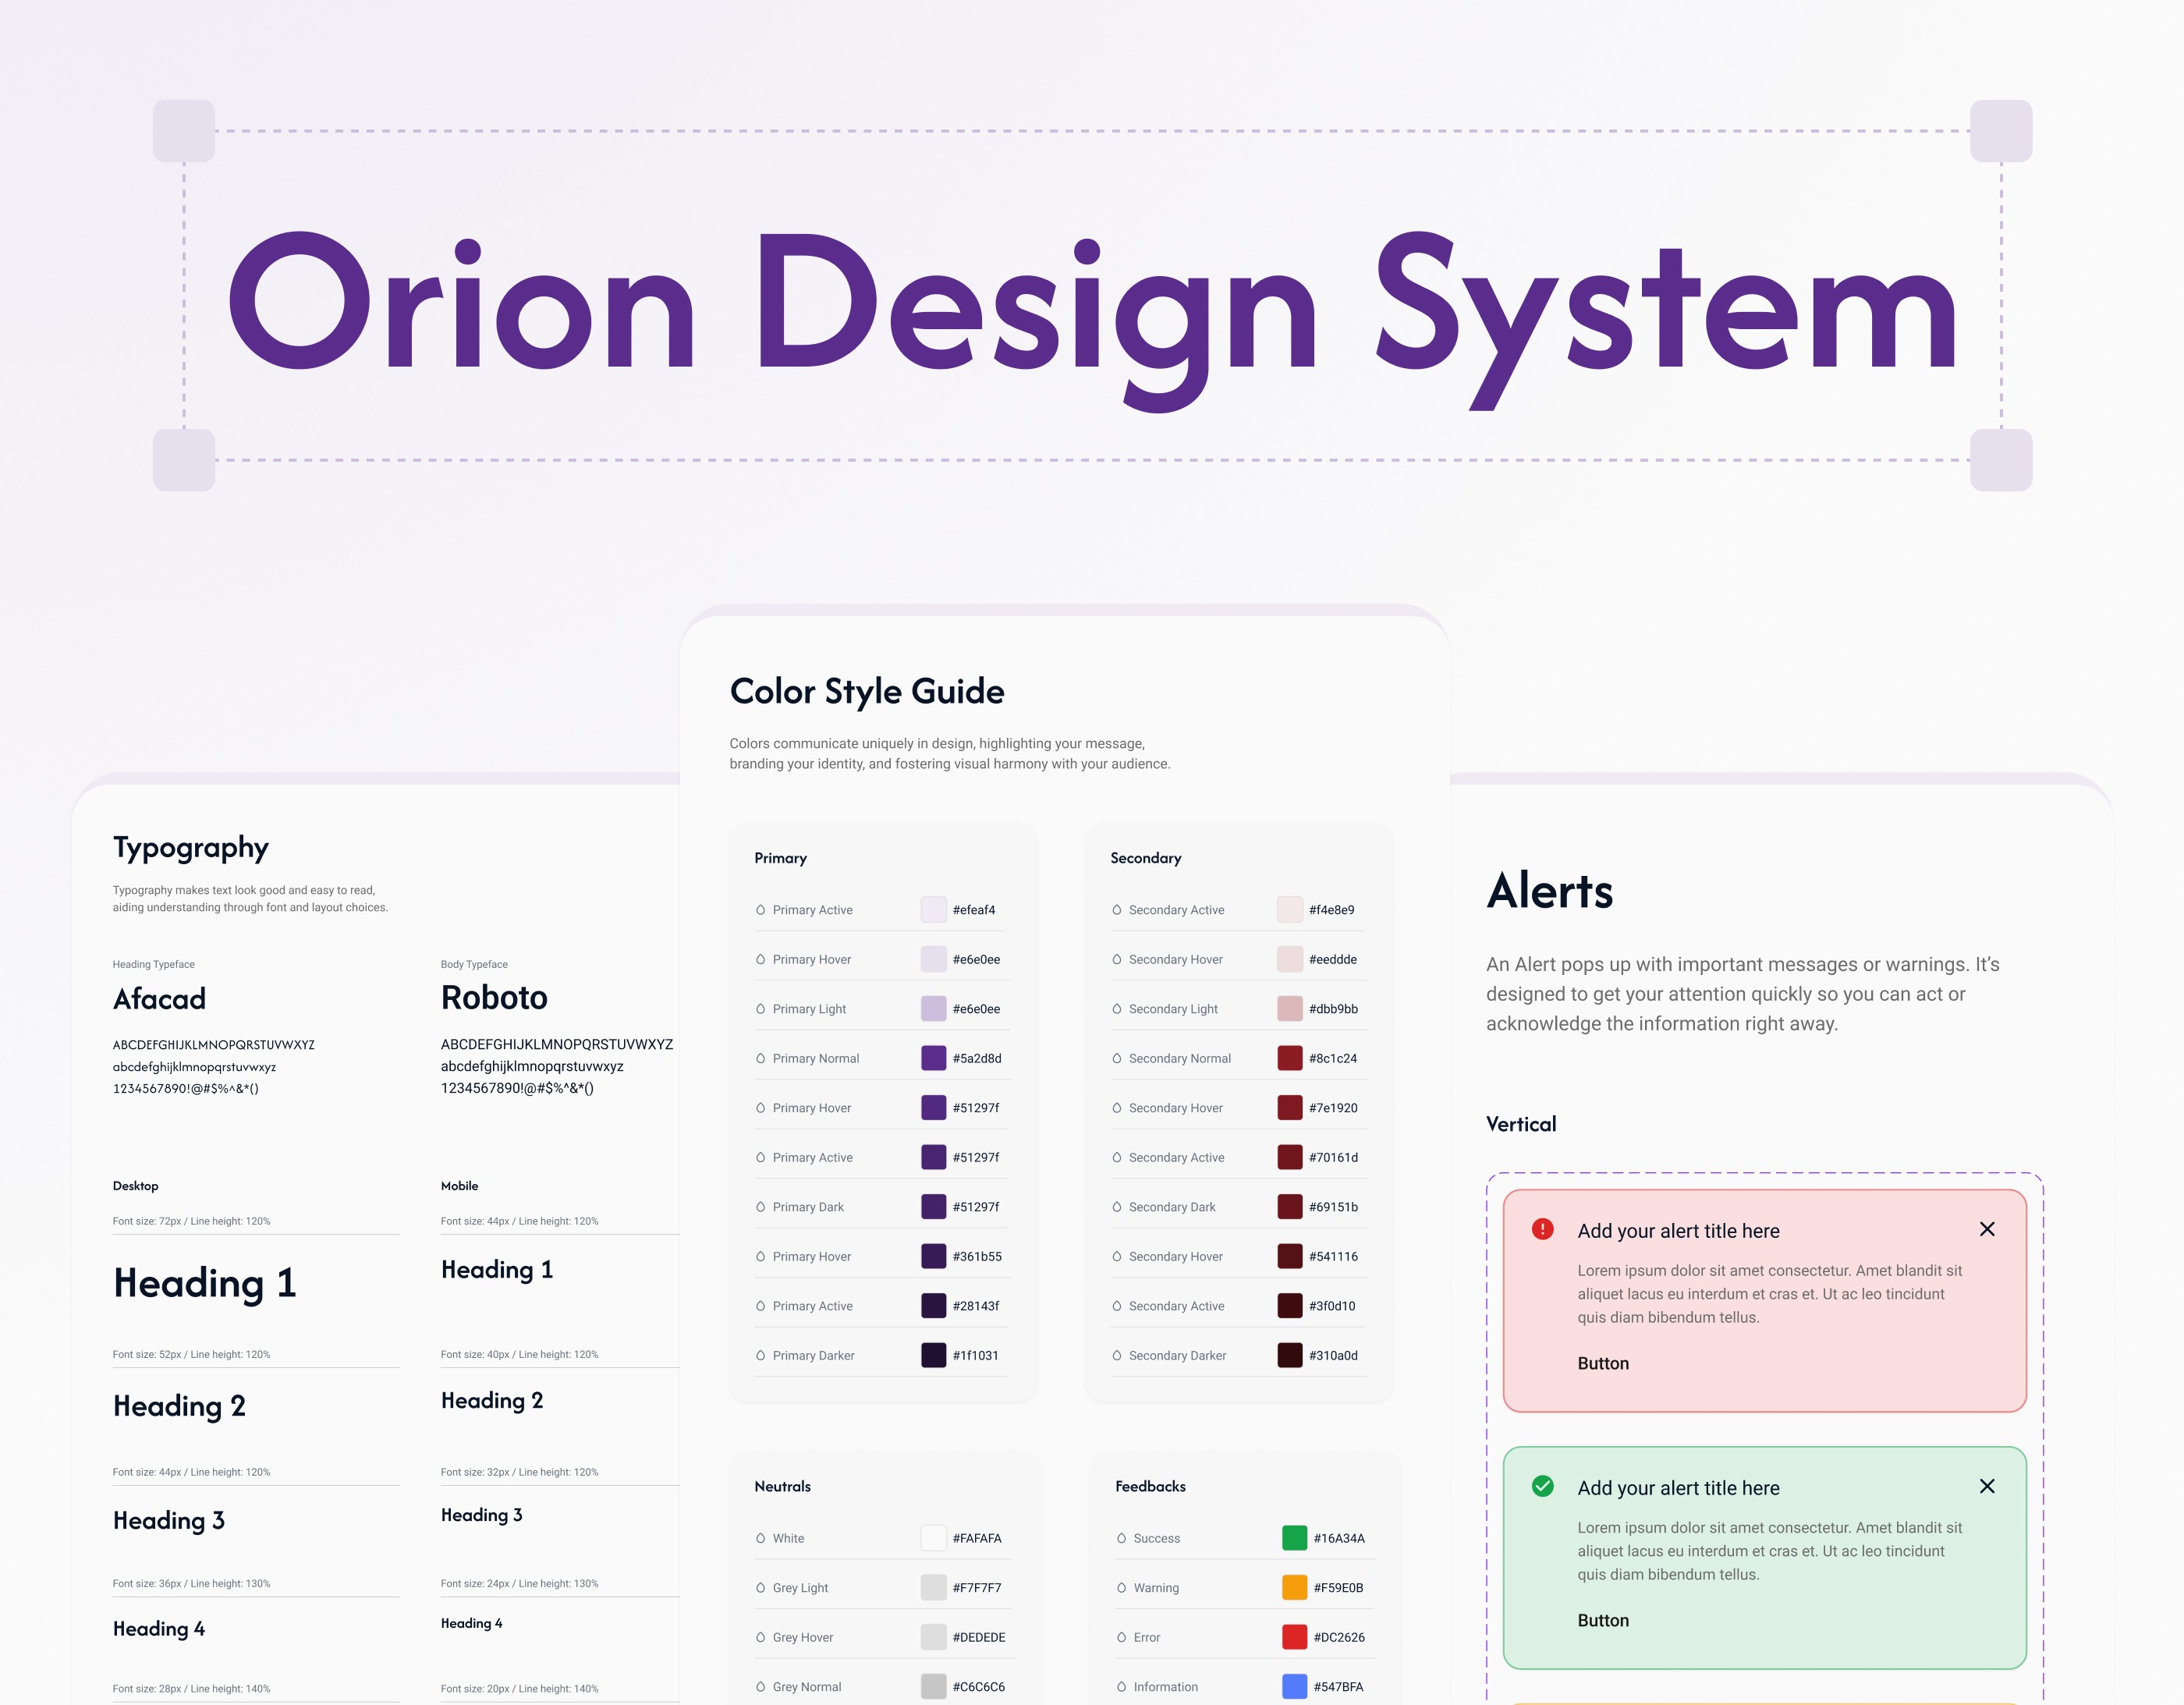Select the #8c1c24 Secondary Normal swatch

tap(1289, 1058)
